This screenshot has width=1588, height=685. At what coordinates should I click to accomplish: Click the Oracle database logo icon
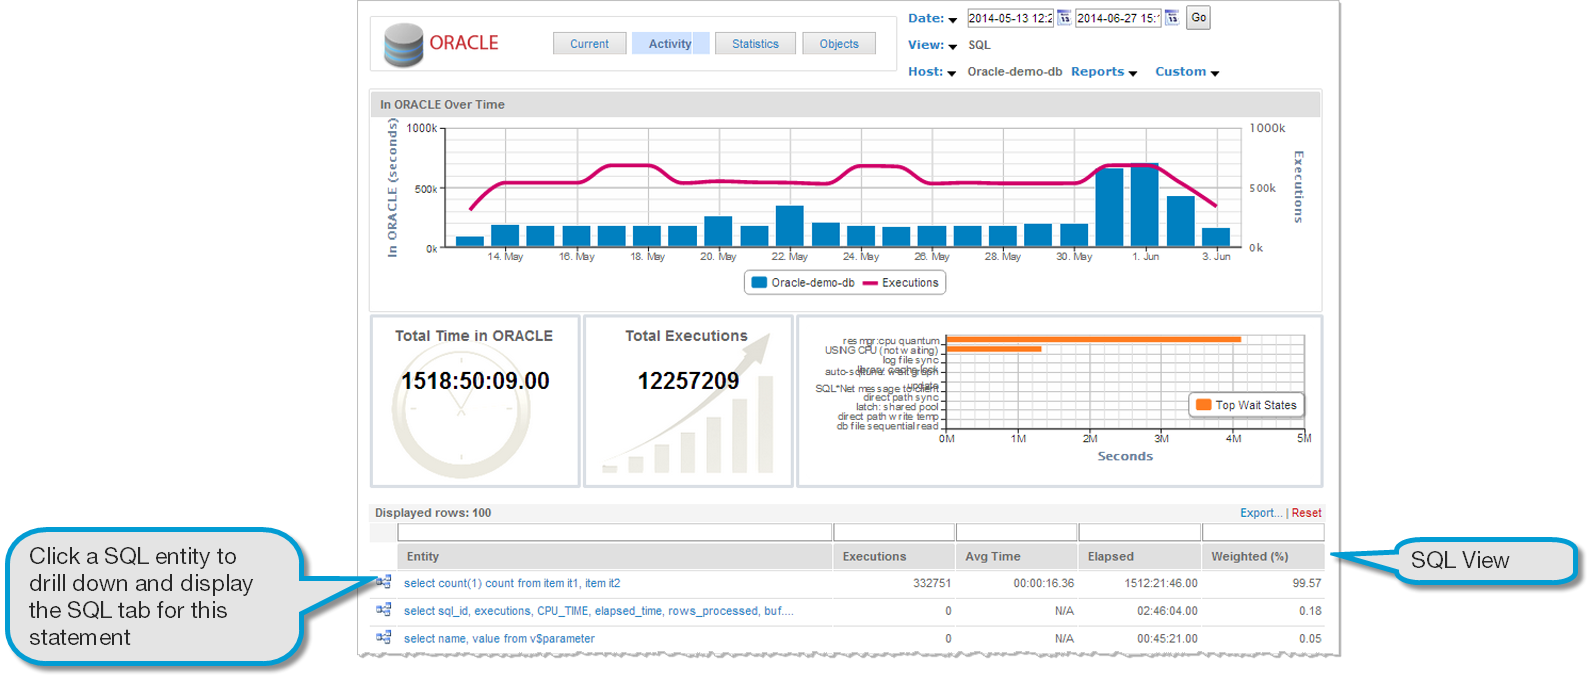(404, 45)
